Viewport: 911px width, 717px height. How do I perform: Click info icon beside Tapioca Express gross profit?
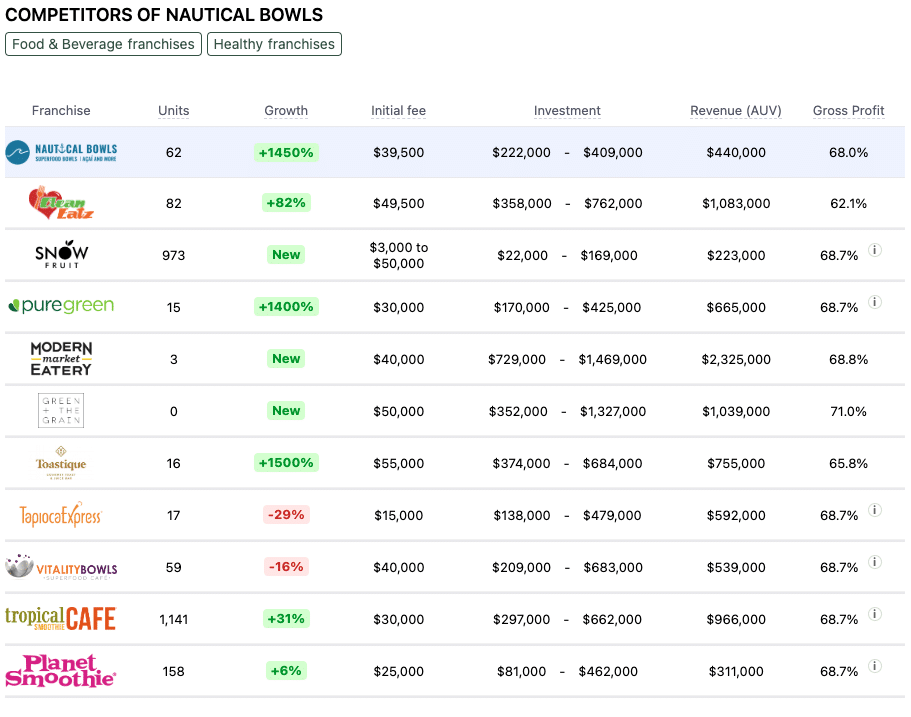click(875, 510)
